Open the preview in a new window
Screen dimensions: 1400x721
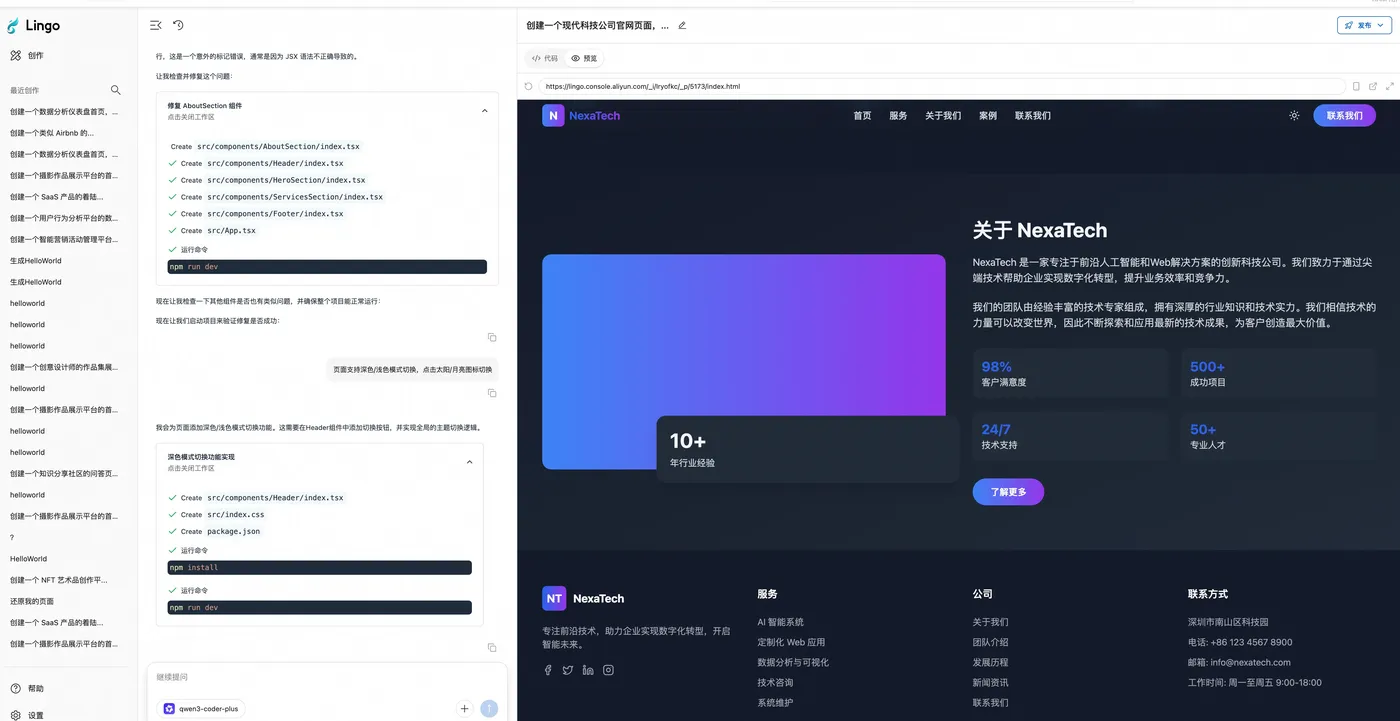pyautogui.click(x=1373, y=86)
